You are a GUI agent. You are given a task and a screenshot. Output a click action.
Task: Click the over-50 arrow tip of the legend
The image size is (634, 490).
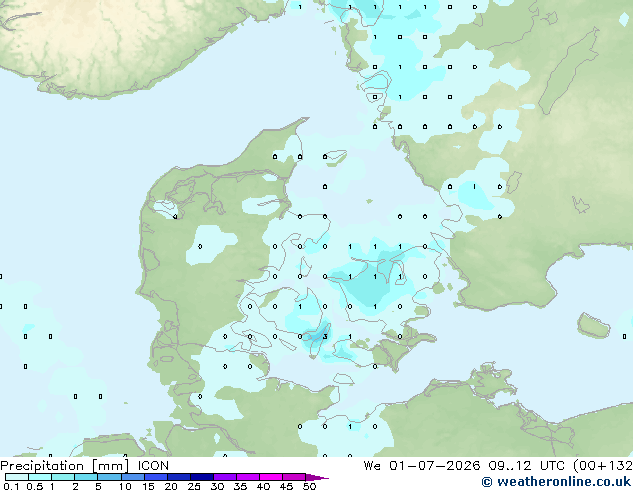coord(317,477)
